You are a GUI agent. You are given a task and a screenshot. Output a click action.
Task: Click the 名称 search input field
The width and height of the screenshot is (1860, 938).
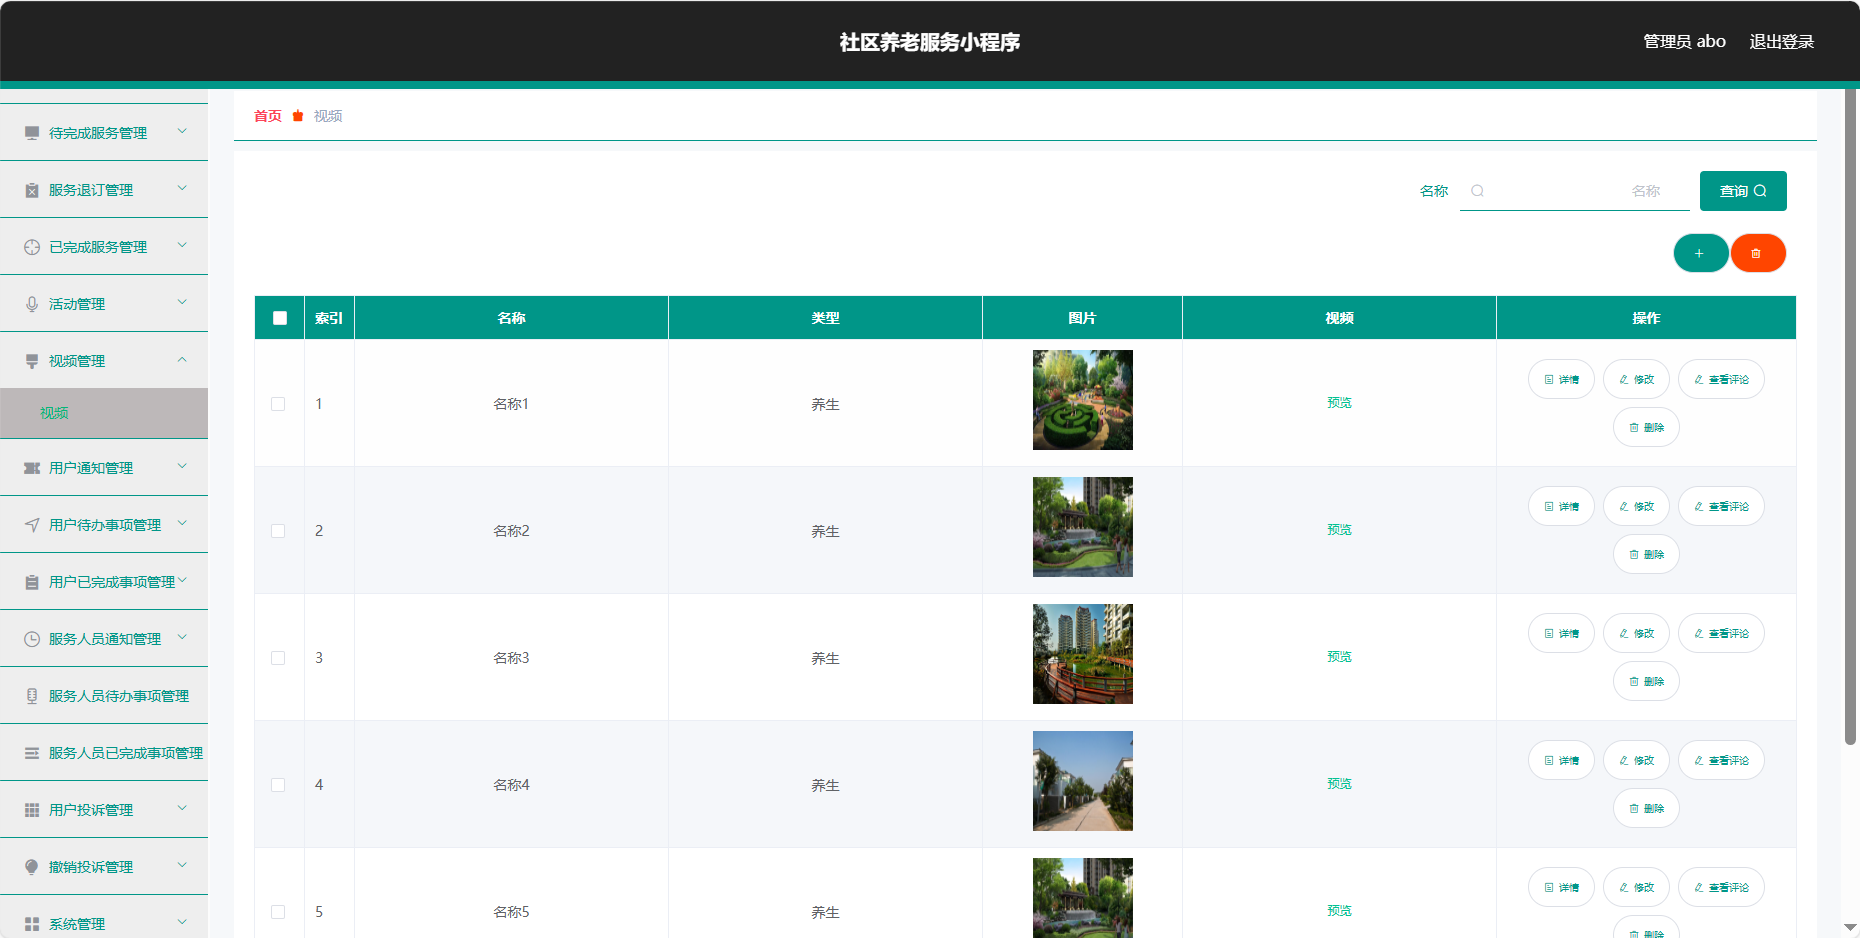tap(1575, 191)
